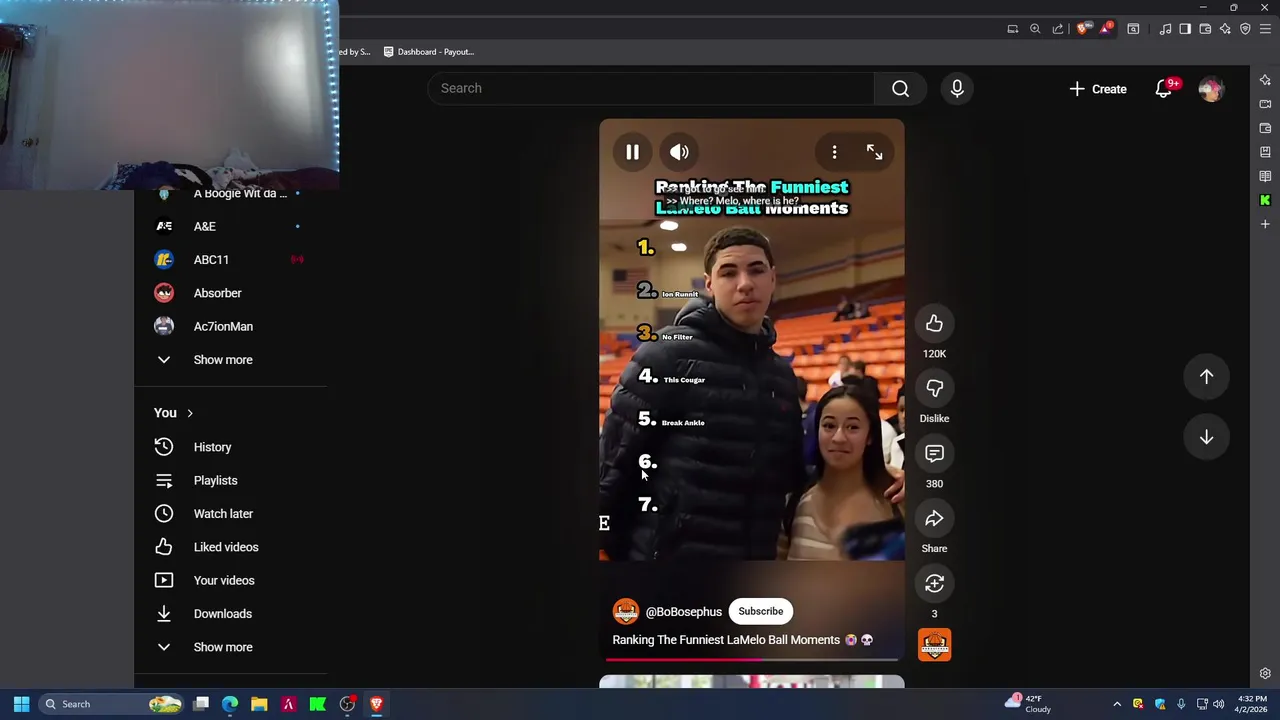1280x720 pixels.
Task: Show hidden system tray icons
Action: click(x=1117, y=704)
